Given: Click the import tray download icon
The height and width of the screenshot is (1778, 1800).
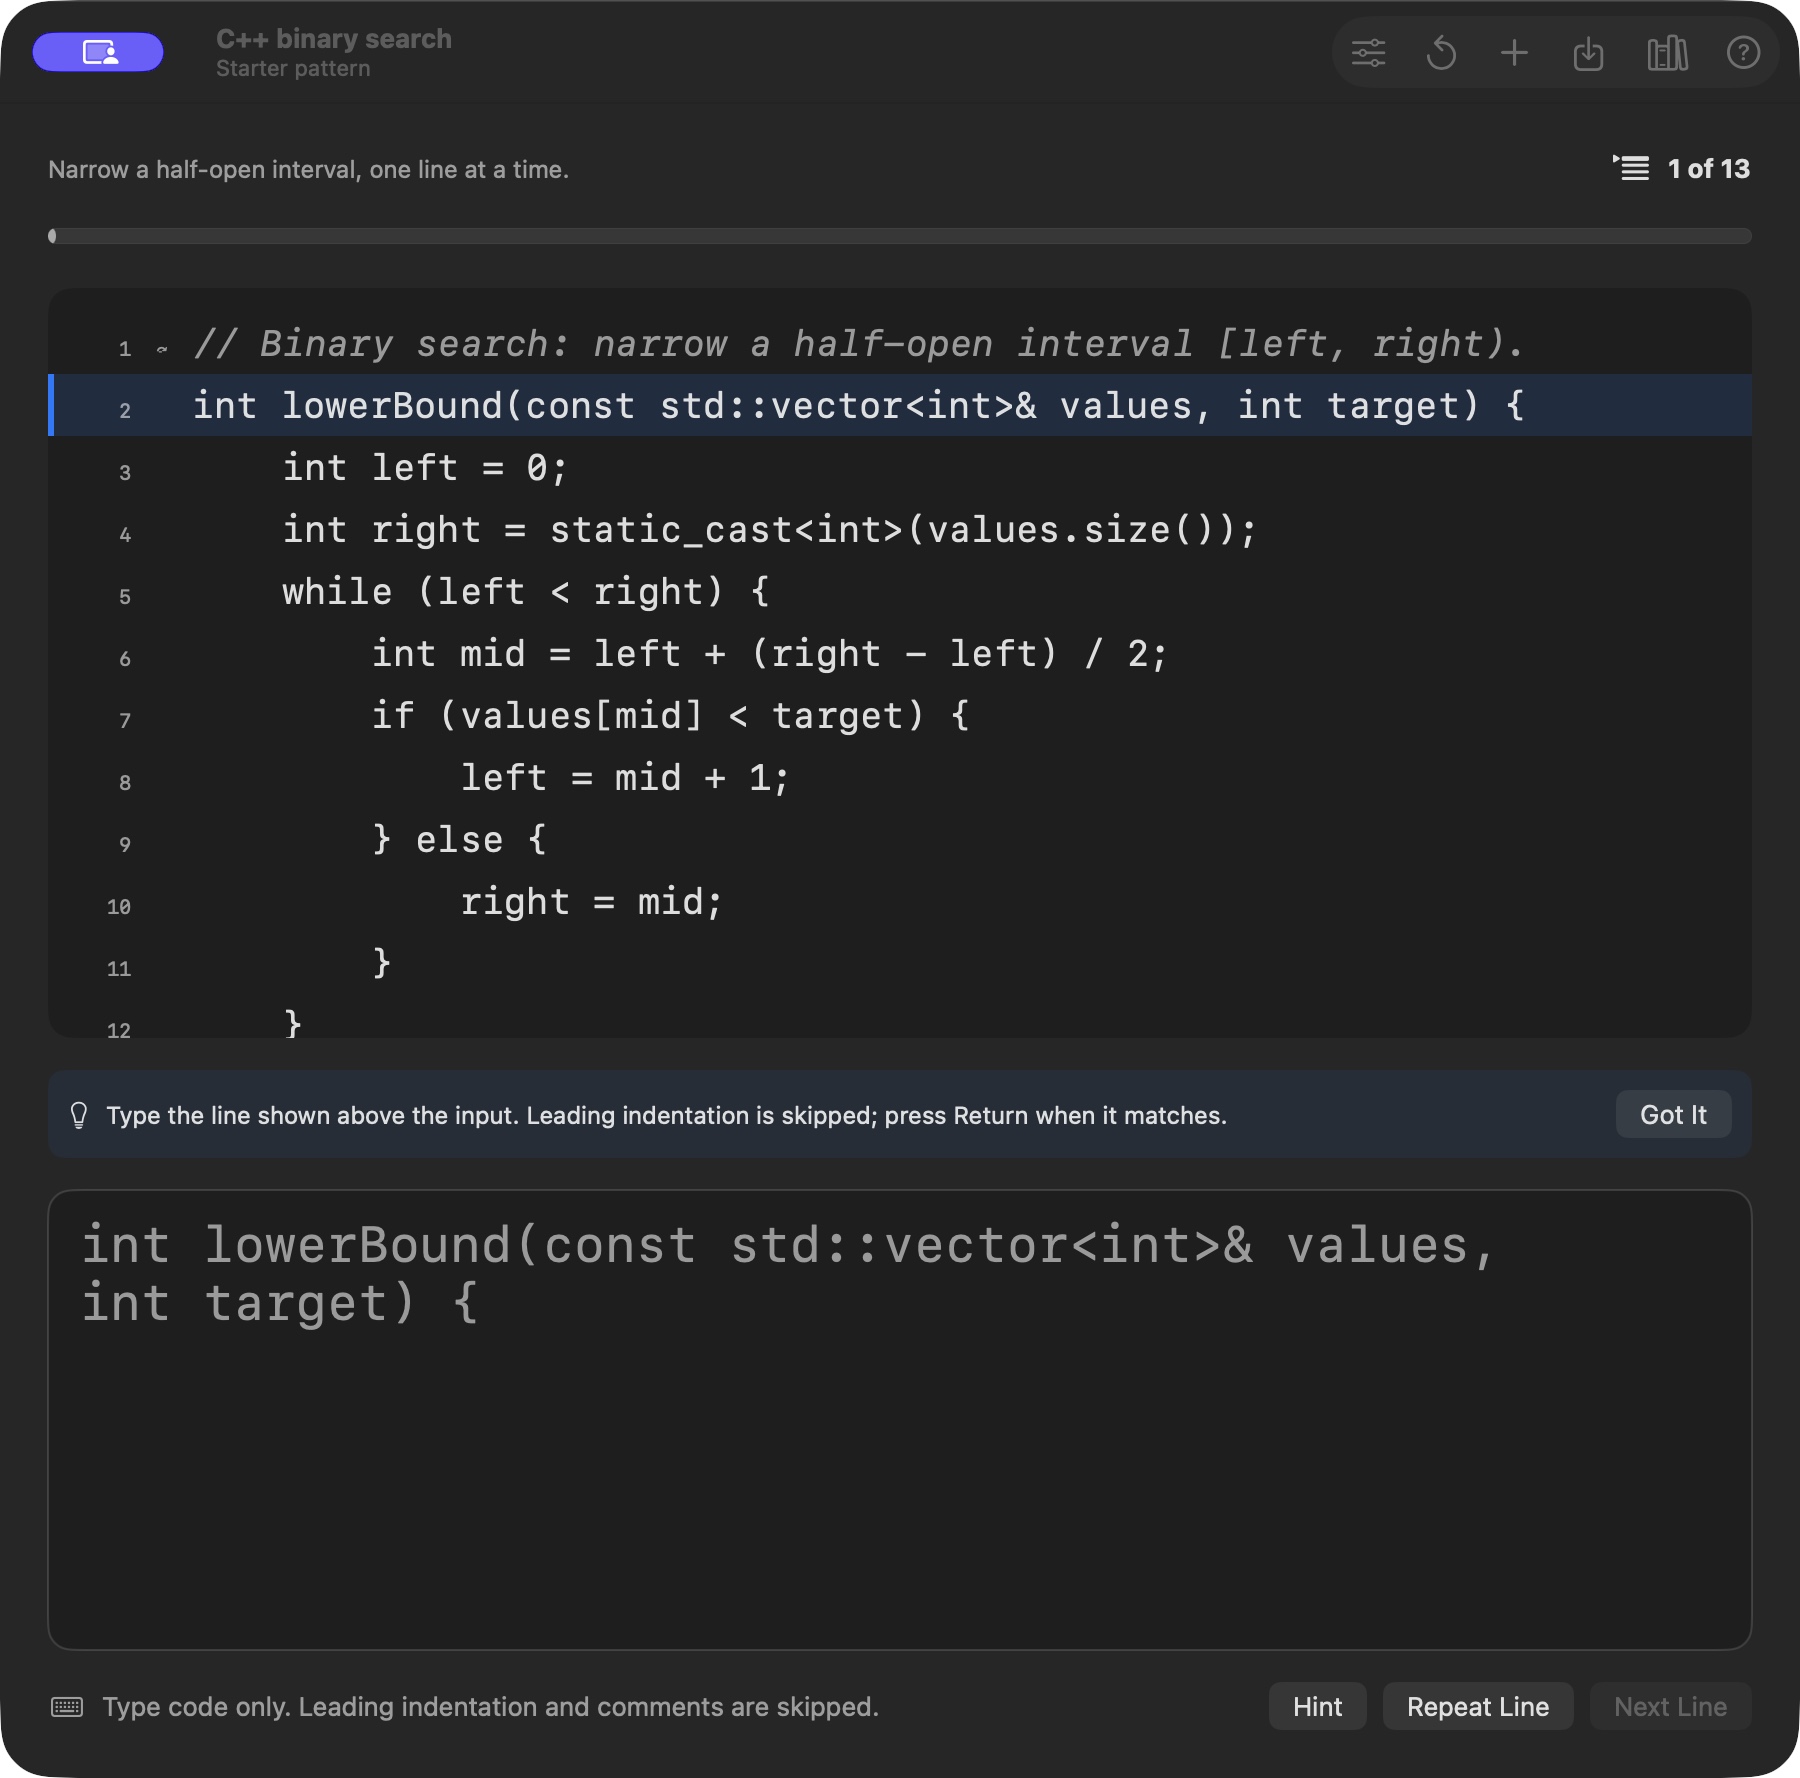Looking at the screenshot, I should (x=1588, y=53).
